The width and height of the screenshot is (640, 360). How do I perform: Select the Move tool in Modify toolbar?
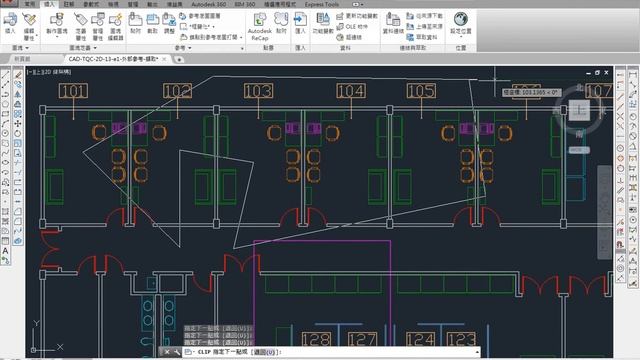pyautogui.click(x=18, y=124)
